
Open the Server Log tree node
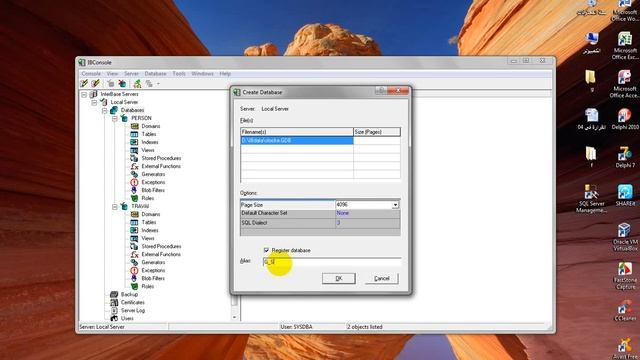[133, 310]
